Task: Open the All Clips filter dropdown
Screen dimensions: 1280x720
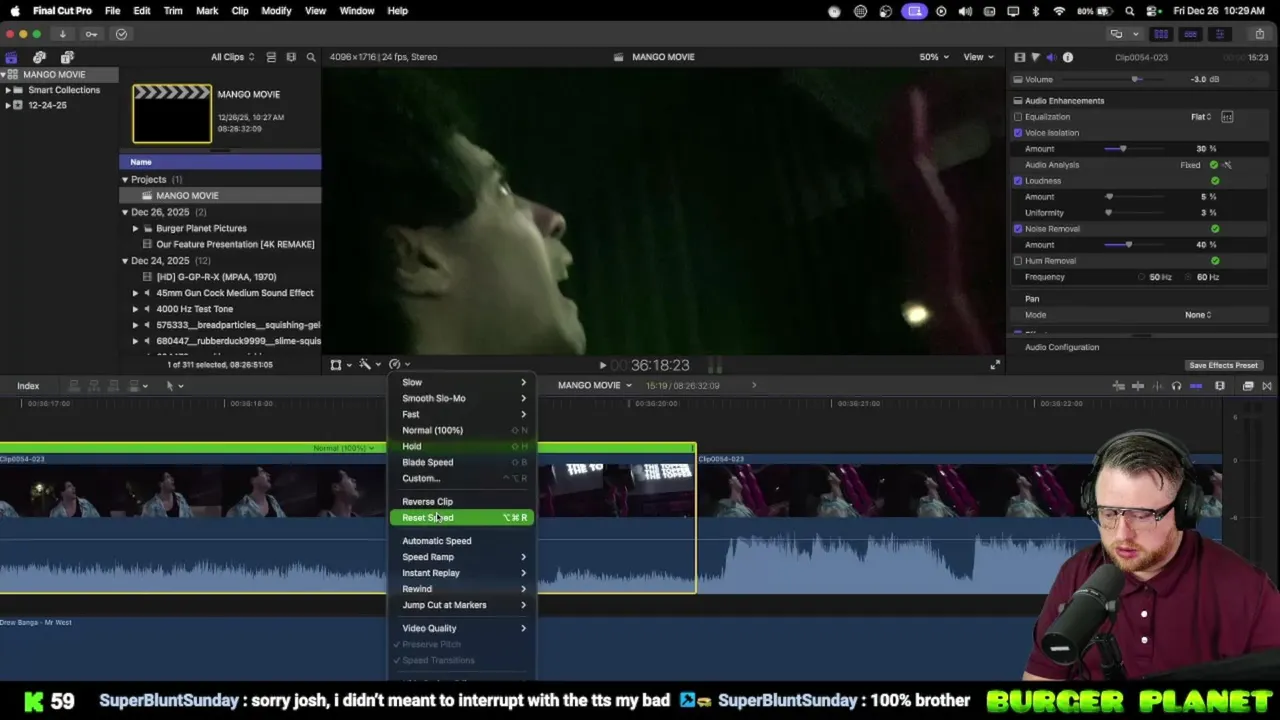Action: coord(232,57)
